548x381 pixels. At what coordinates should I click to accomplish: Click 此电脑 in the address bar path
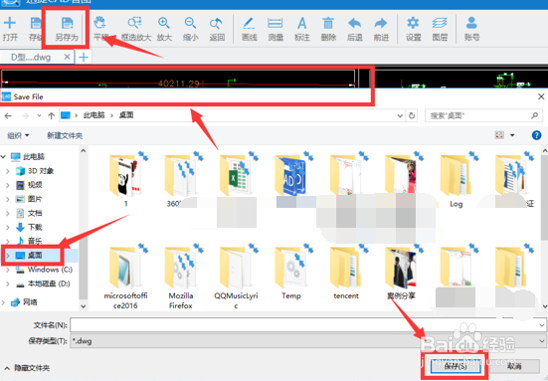[94, 115]
